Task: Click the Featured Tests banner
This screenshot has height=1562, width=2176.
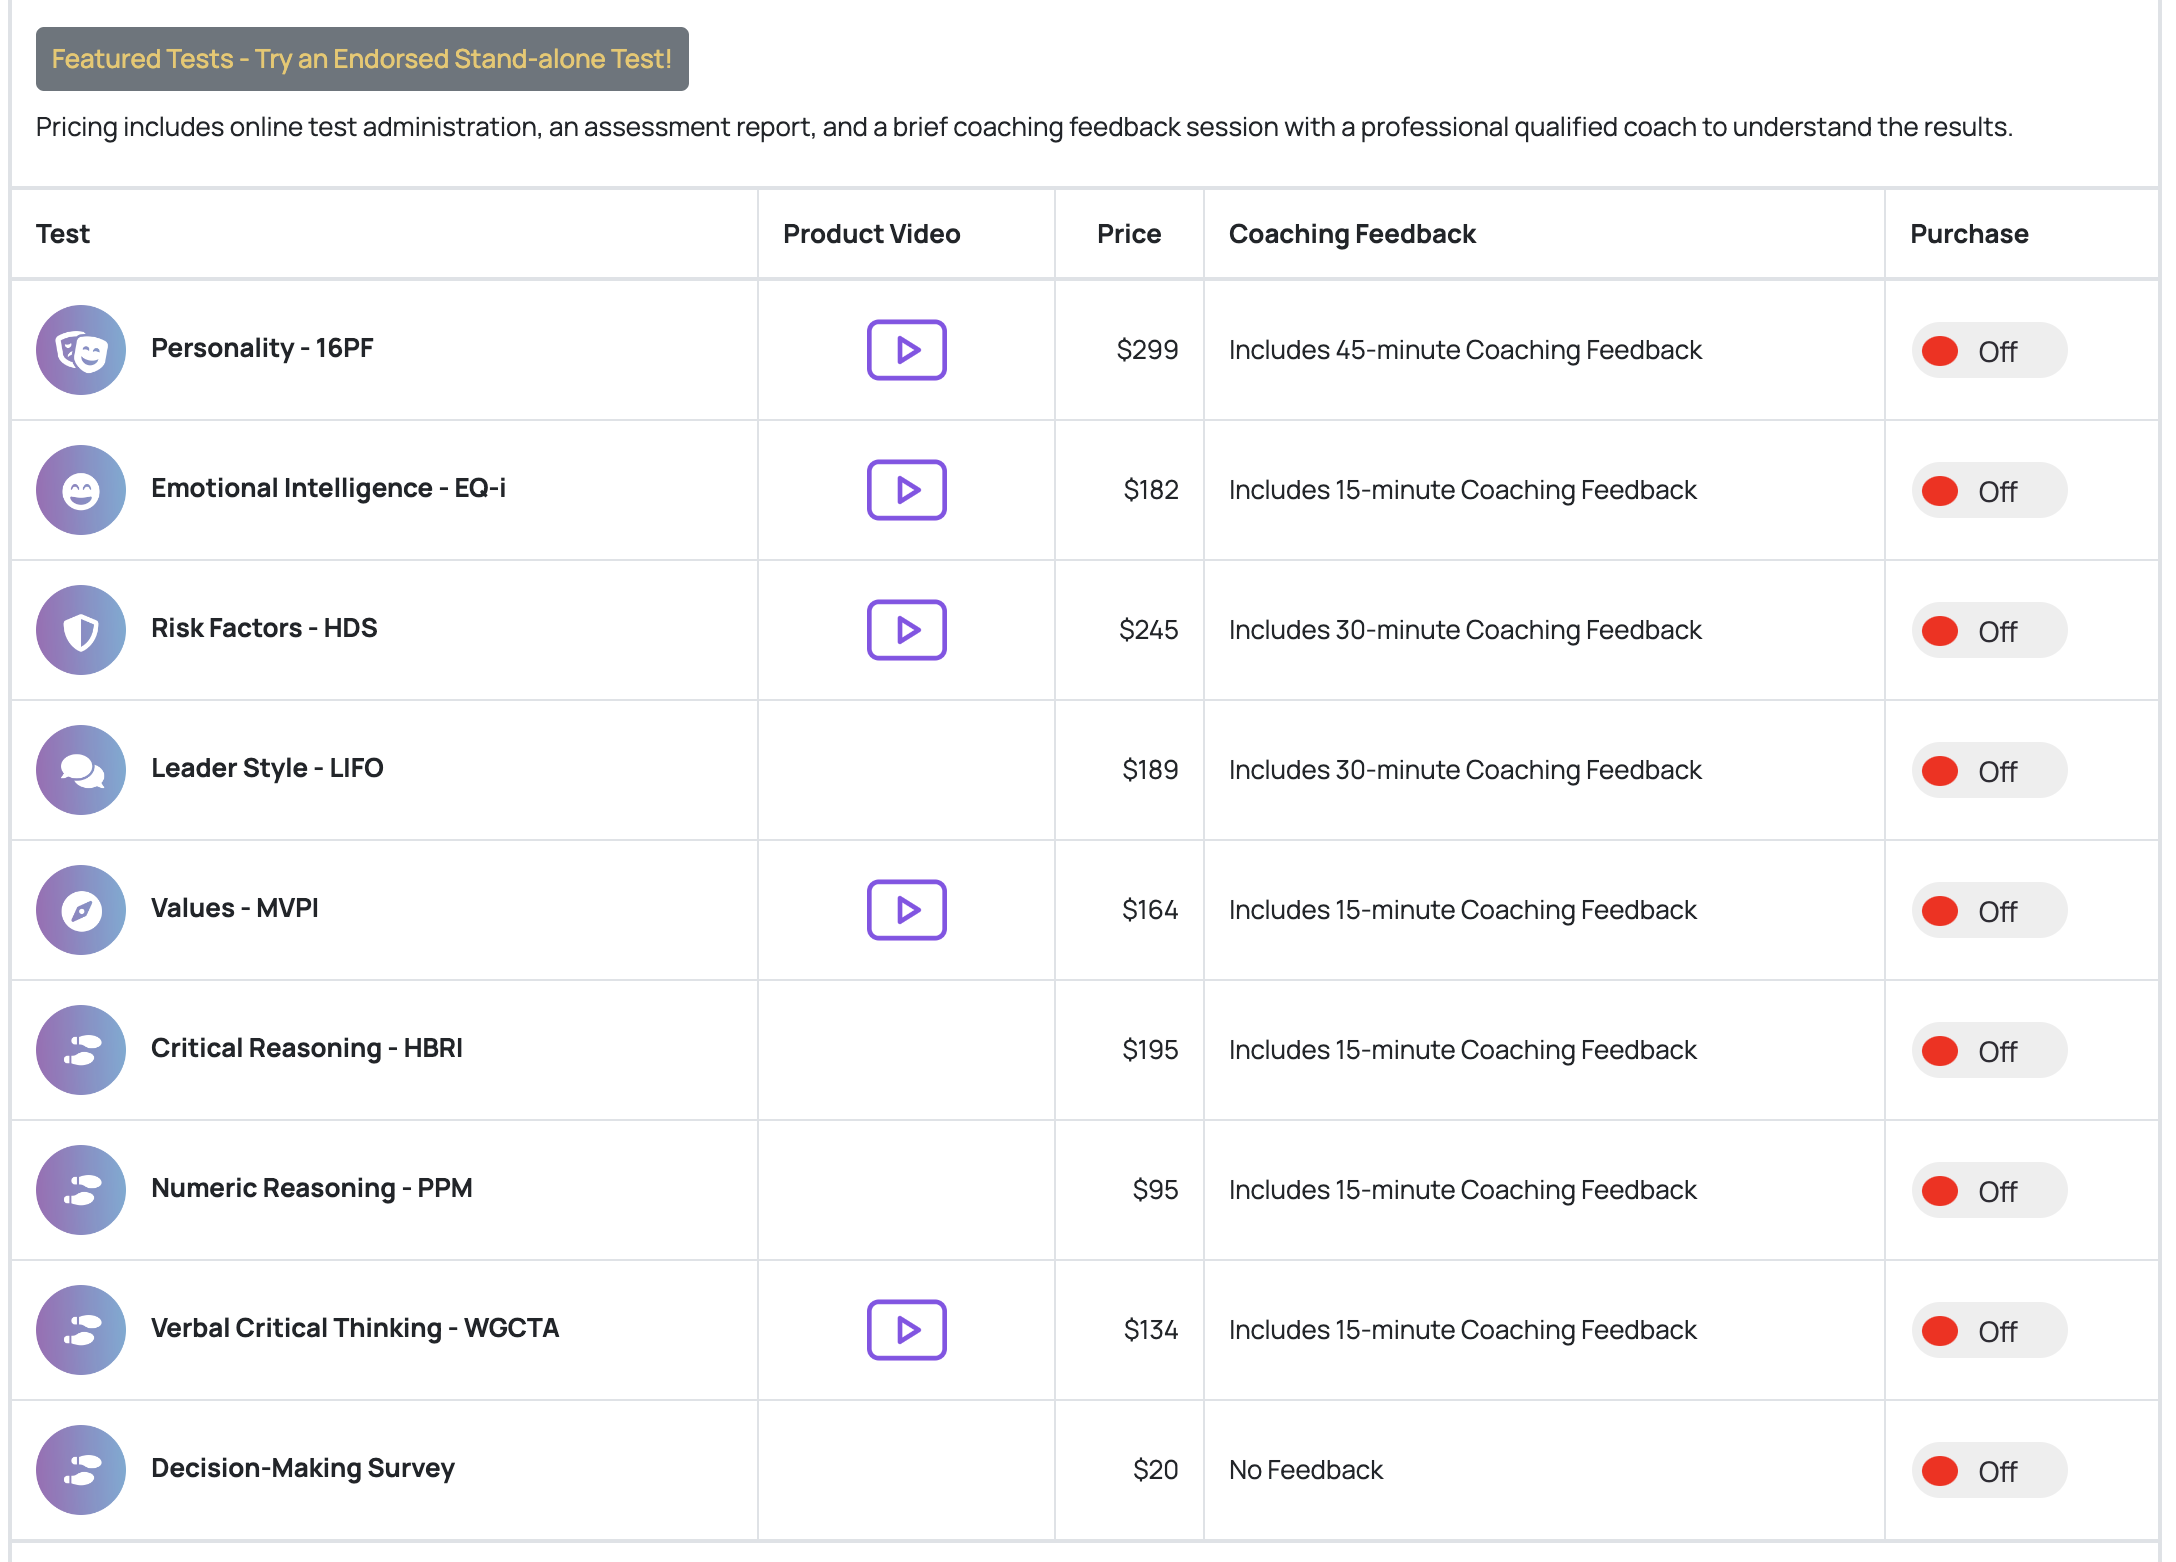Action: pos(362,59)
